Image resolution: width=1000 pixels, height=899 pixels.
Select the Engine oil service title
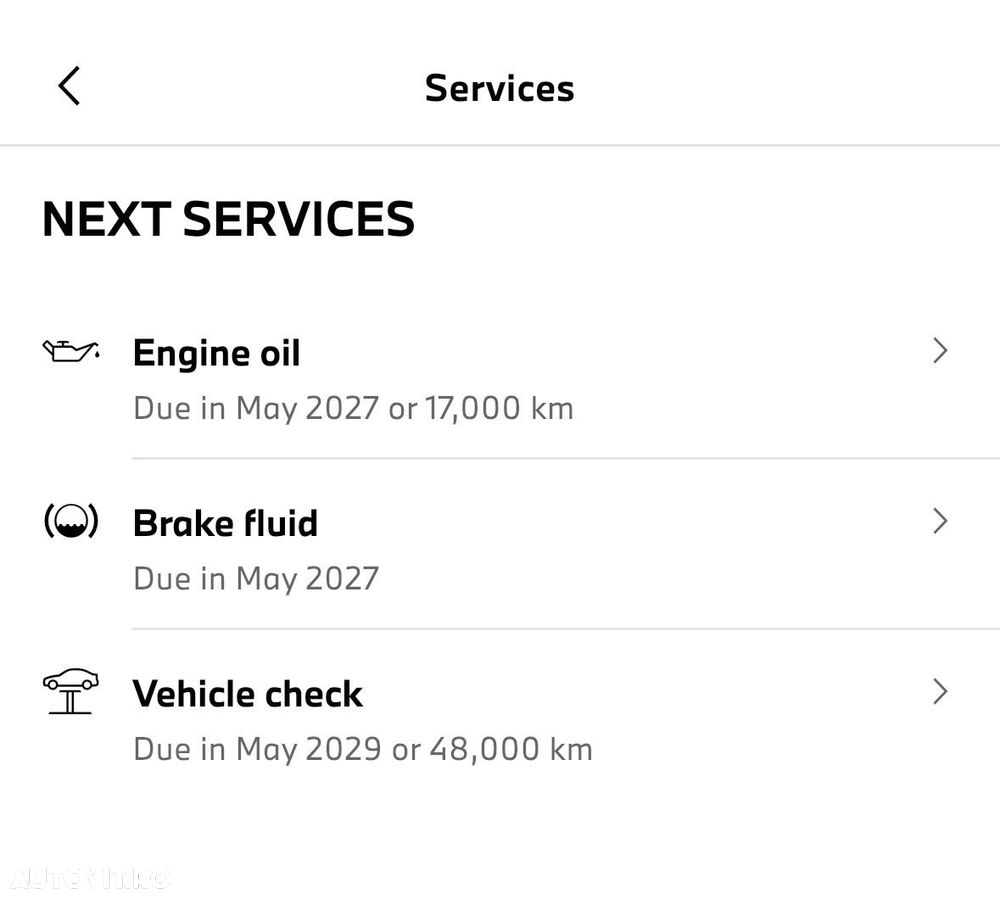tap(216, 353)
